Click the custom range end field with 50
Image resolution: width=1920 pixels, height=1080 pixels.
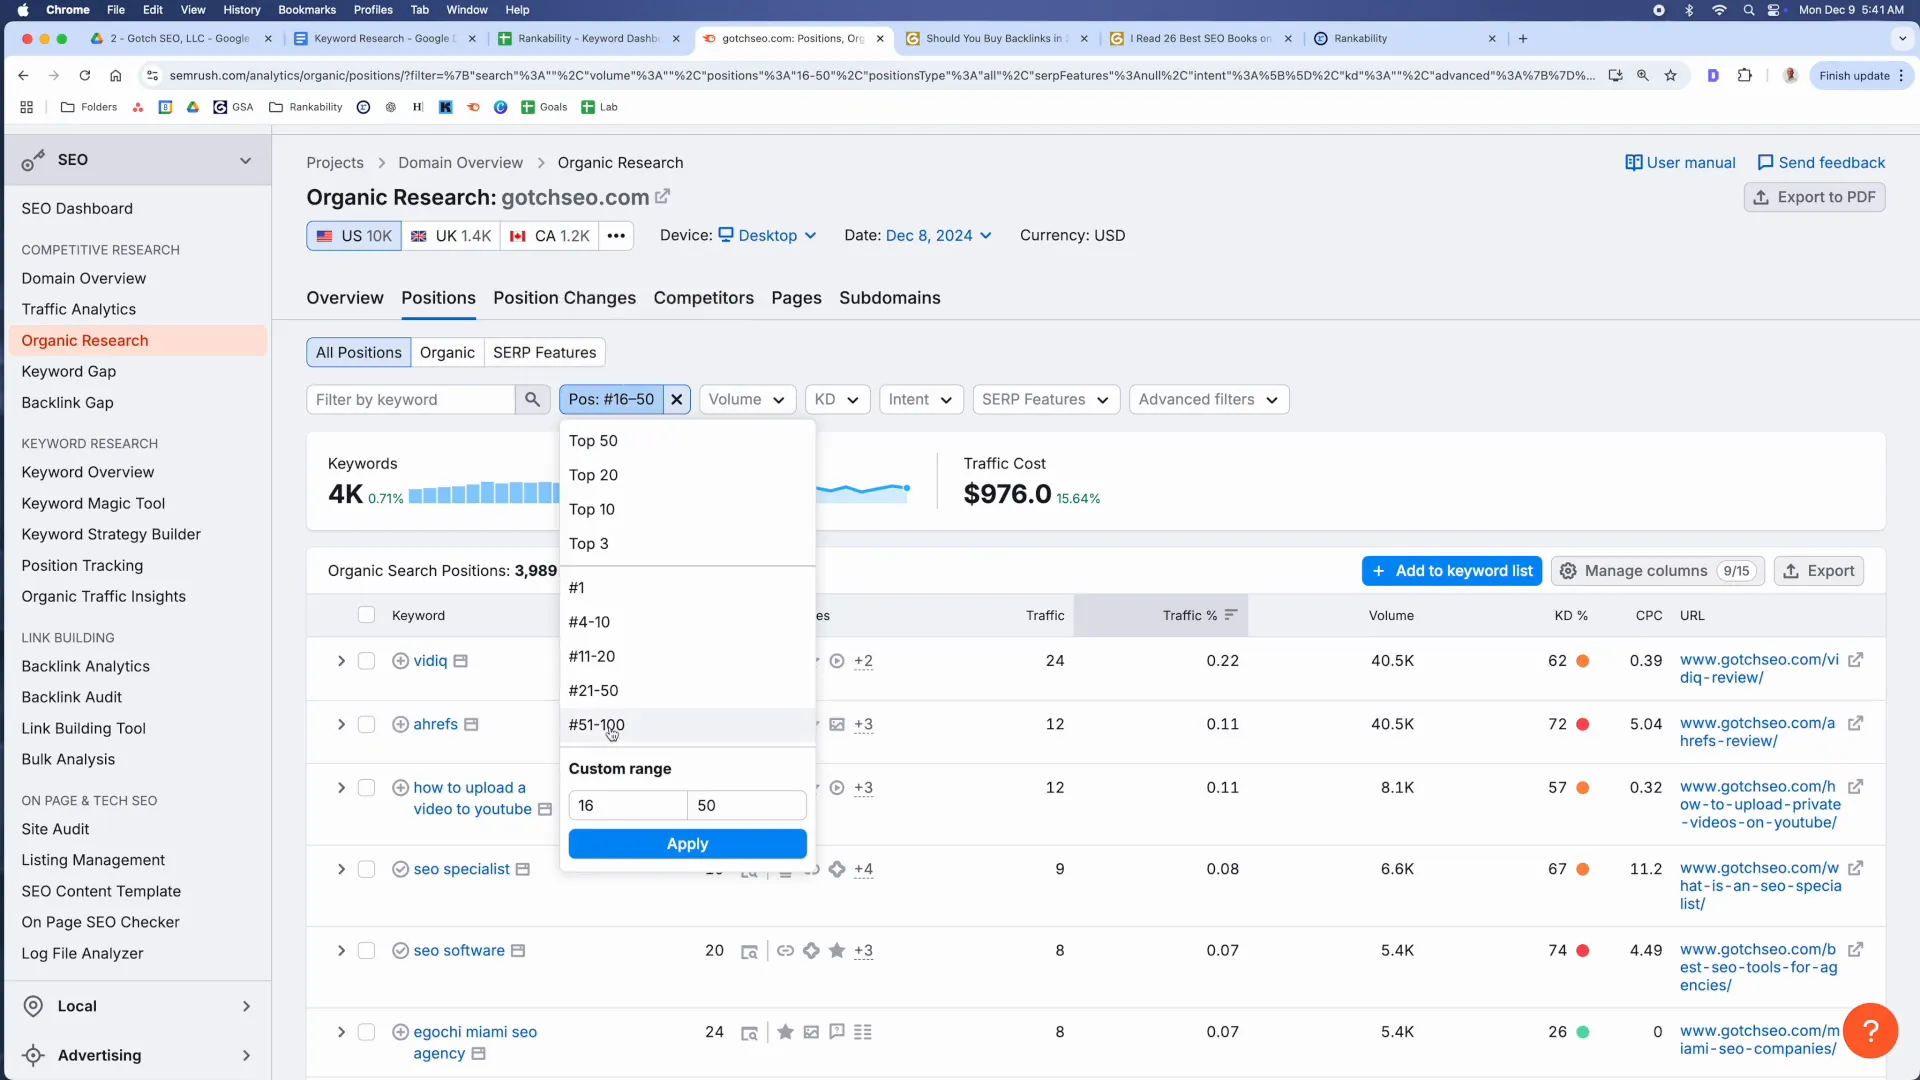[x=746, y=806]
